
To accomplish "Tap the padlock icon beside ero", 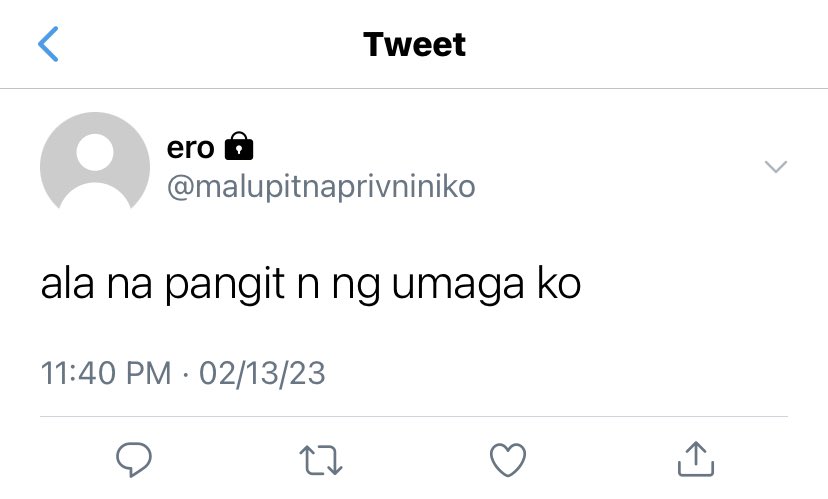I will click(239, 146).
